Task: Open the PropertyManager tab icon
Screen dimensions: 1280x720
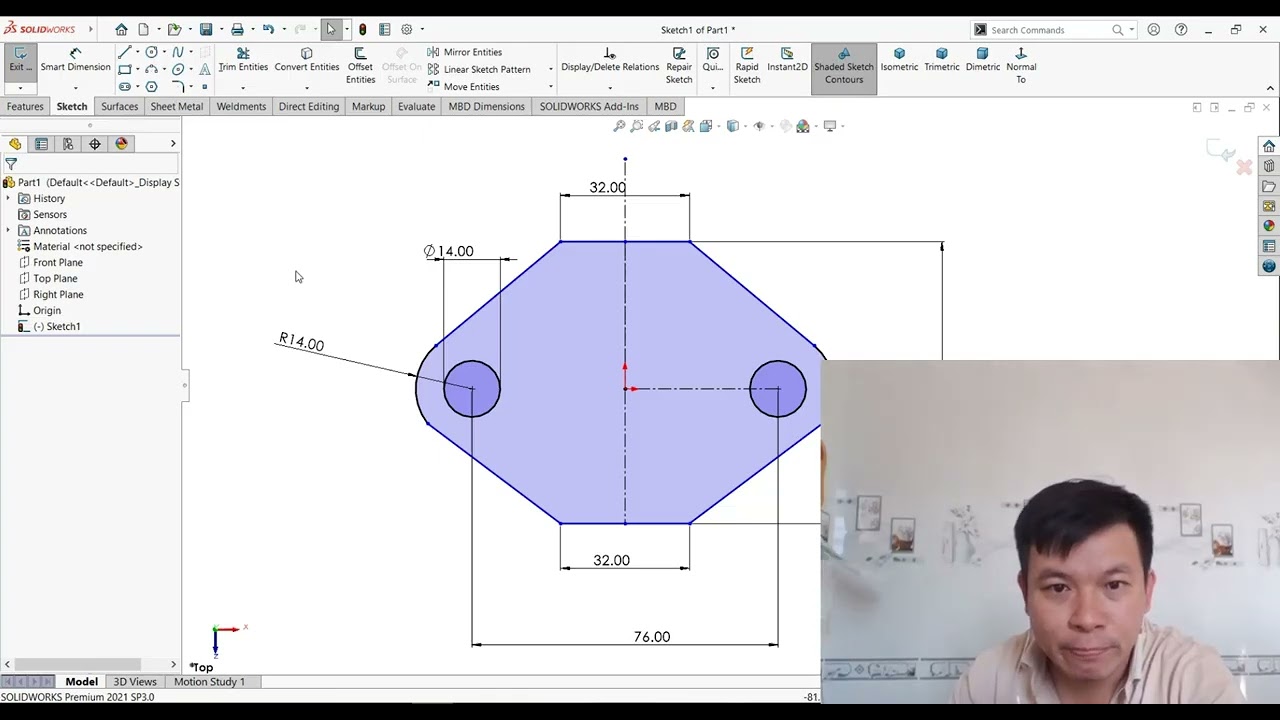Action: click(41, 144)
